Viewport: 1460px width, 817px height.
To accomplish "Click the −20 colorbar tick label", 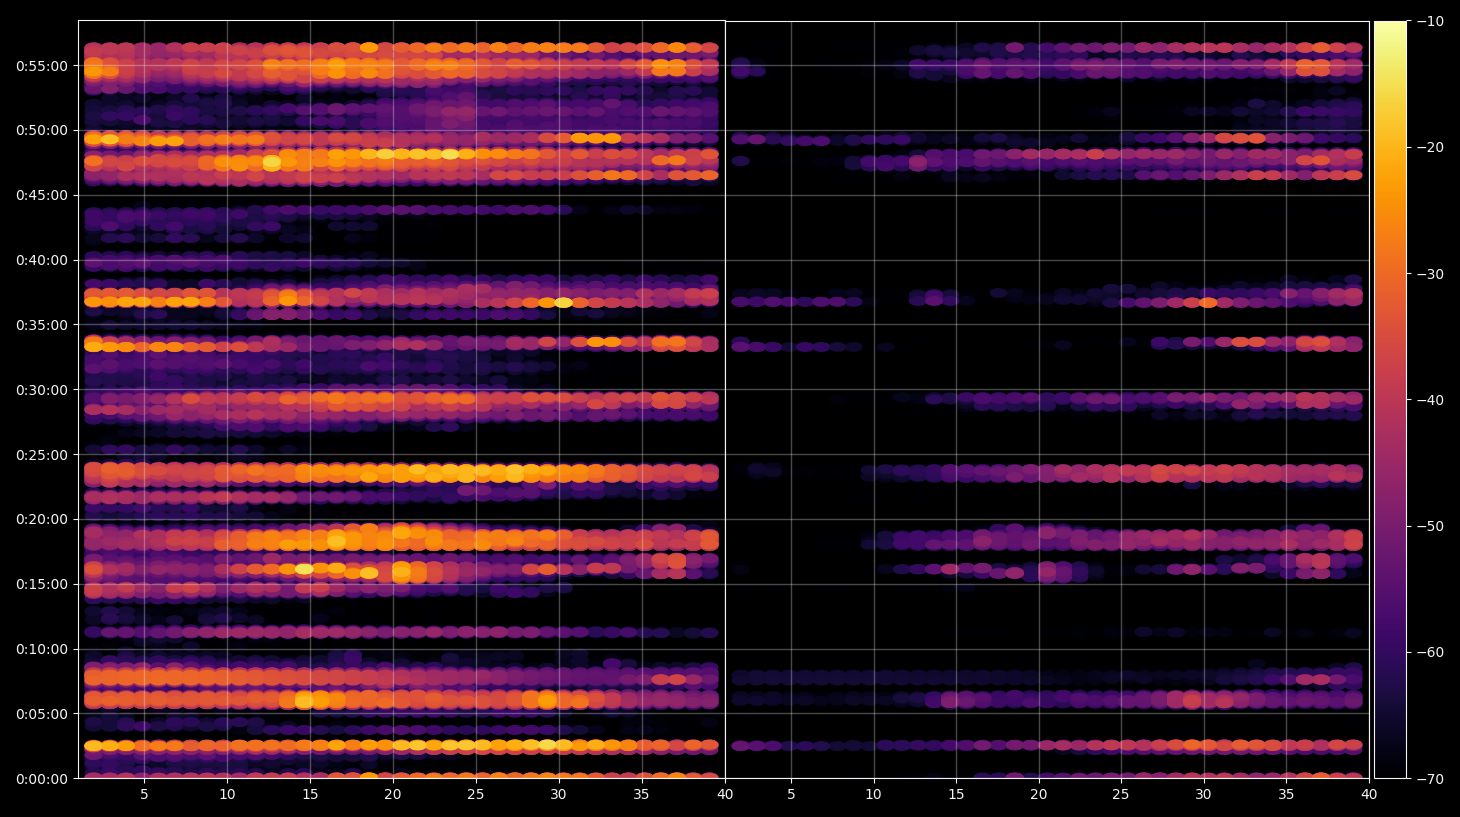I will coord(1430,147).
